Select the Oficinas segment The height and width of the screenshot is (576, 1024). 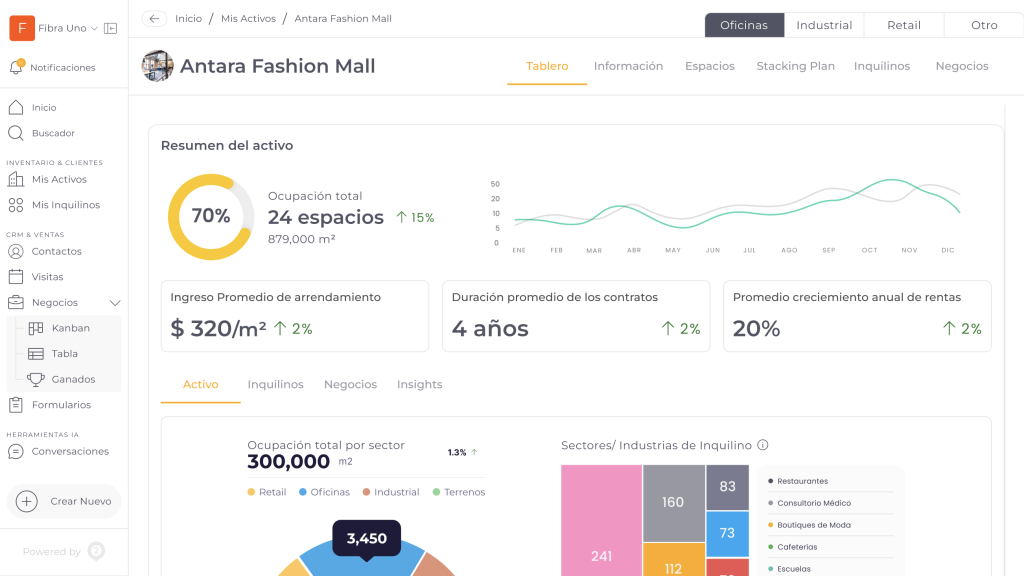pos(744,25)
